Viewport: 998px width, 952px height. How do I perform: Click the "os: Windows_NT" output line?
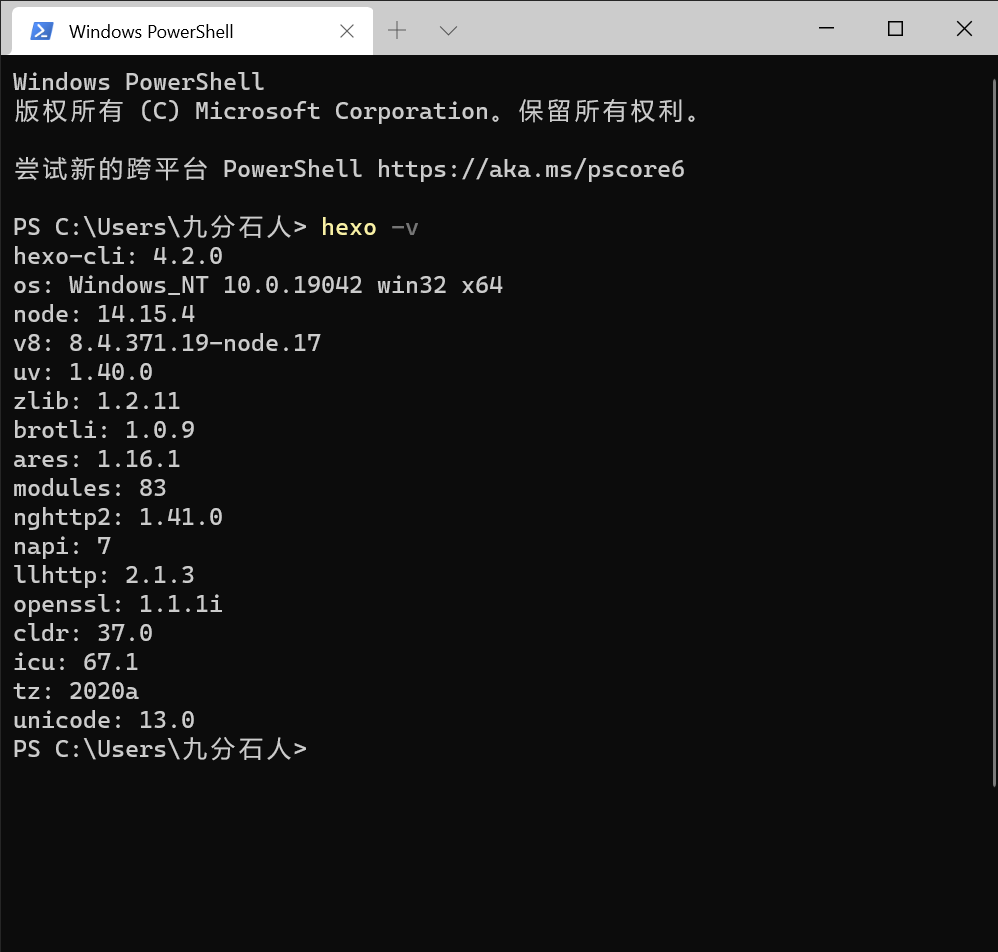(x=258, y=286)
